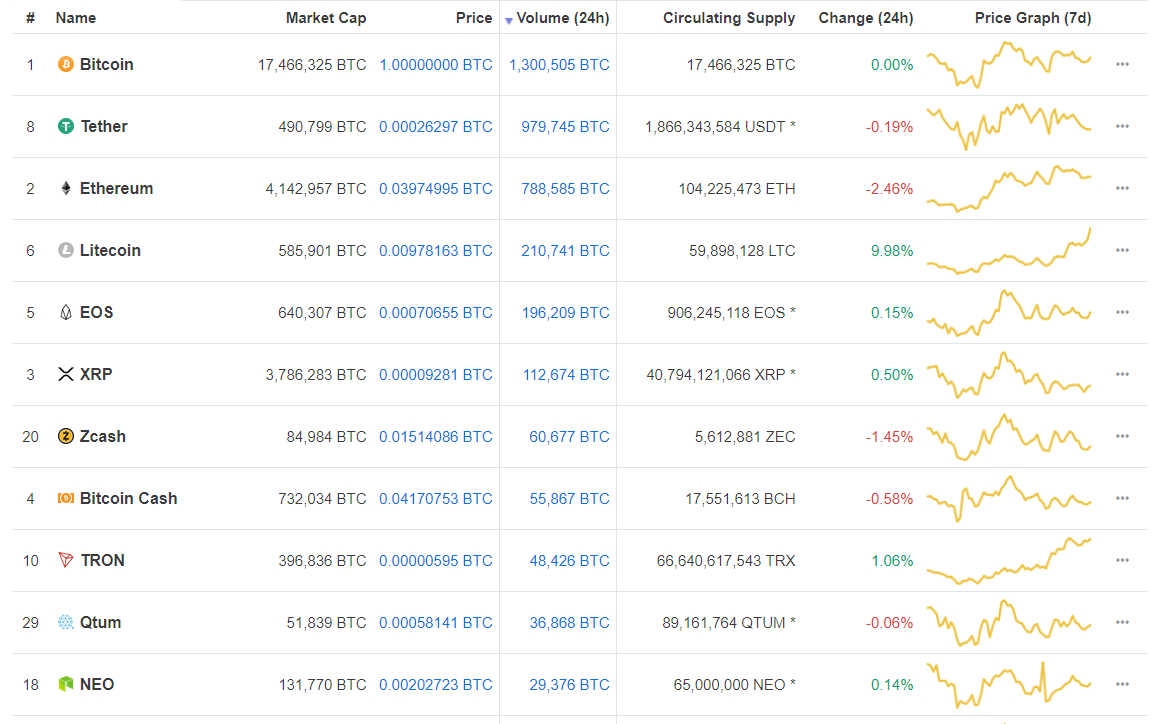
Task: Open the more-options menu for Bitcoin row
Action: point(1122,65)
